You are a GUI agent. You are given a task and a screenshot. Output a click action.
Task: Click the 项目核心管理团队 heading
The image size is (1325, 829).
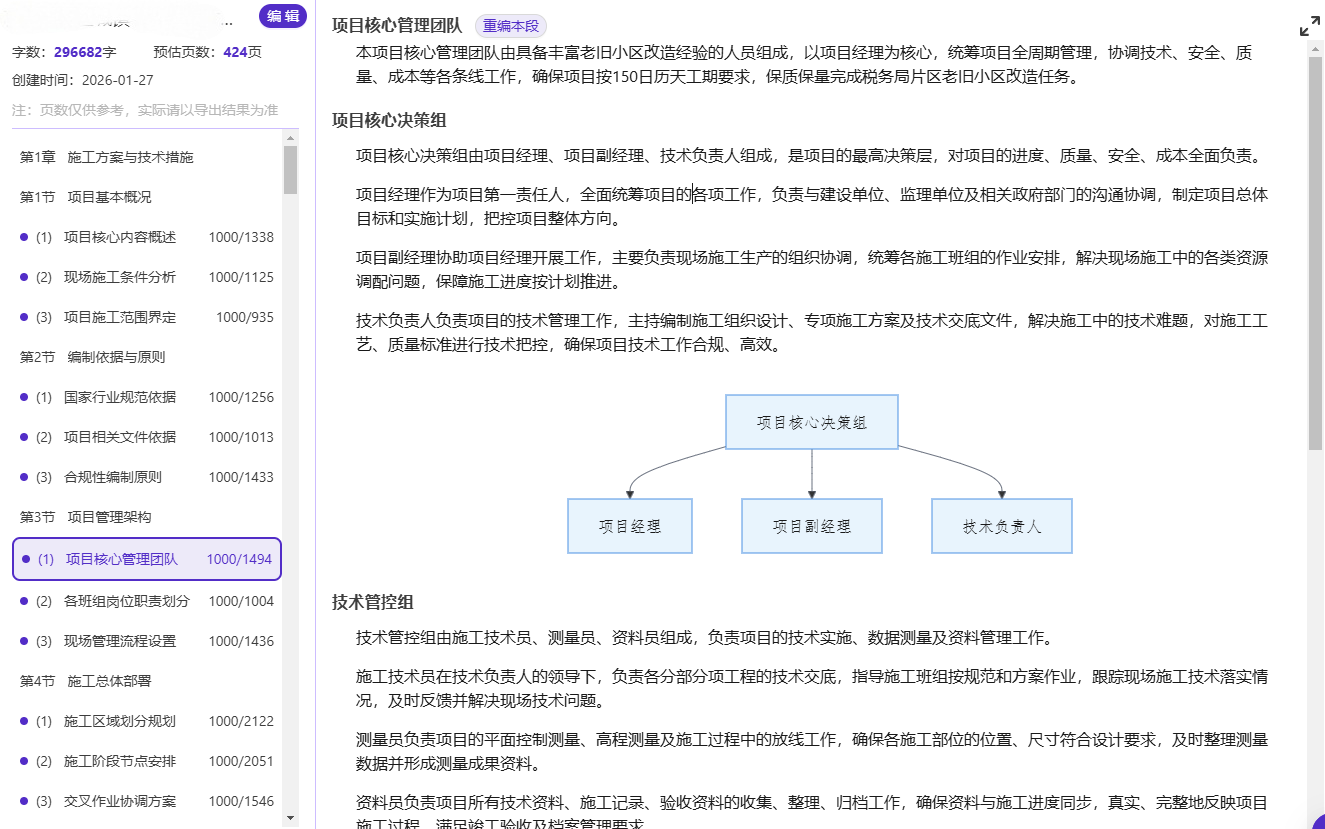tap(397, 27)
